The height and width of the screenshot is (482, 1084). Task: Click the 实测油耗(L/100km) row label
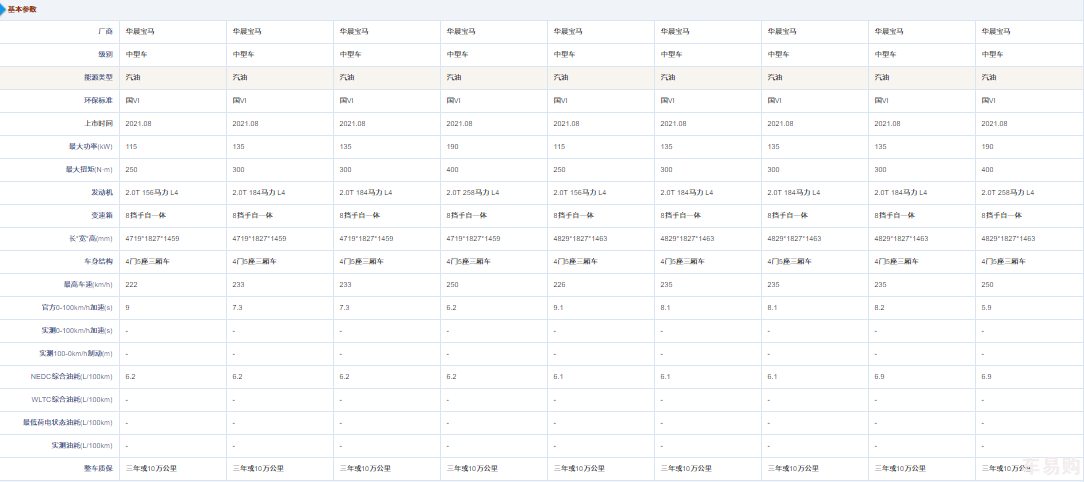[x=82, y=445]
